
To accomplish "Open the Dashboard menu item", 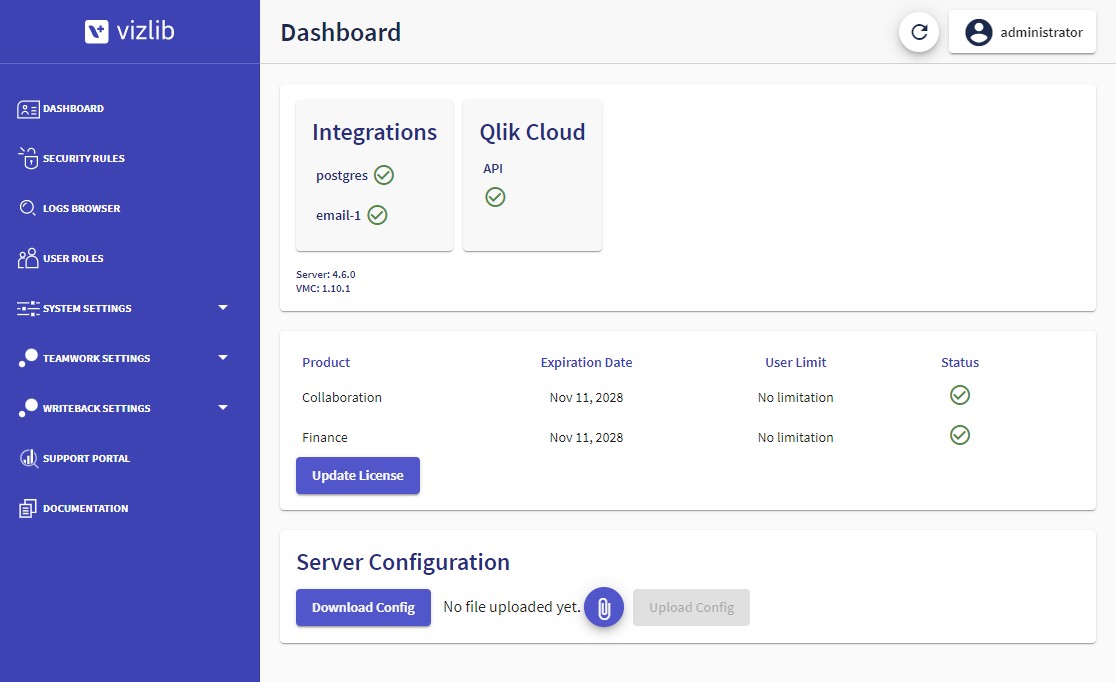I will [73, 109].
